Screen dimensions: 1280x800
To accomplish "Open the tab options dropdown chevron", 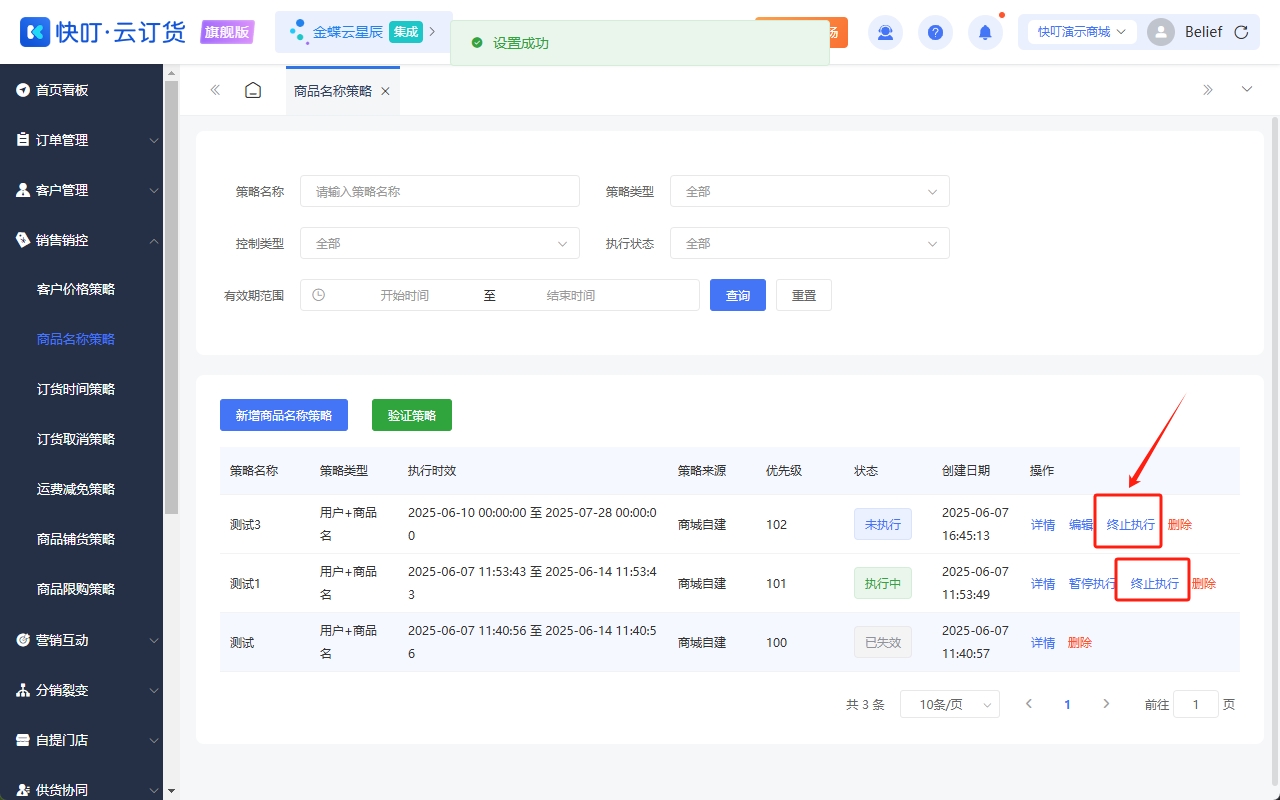I will (x=1247, y=90).
